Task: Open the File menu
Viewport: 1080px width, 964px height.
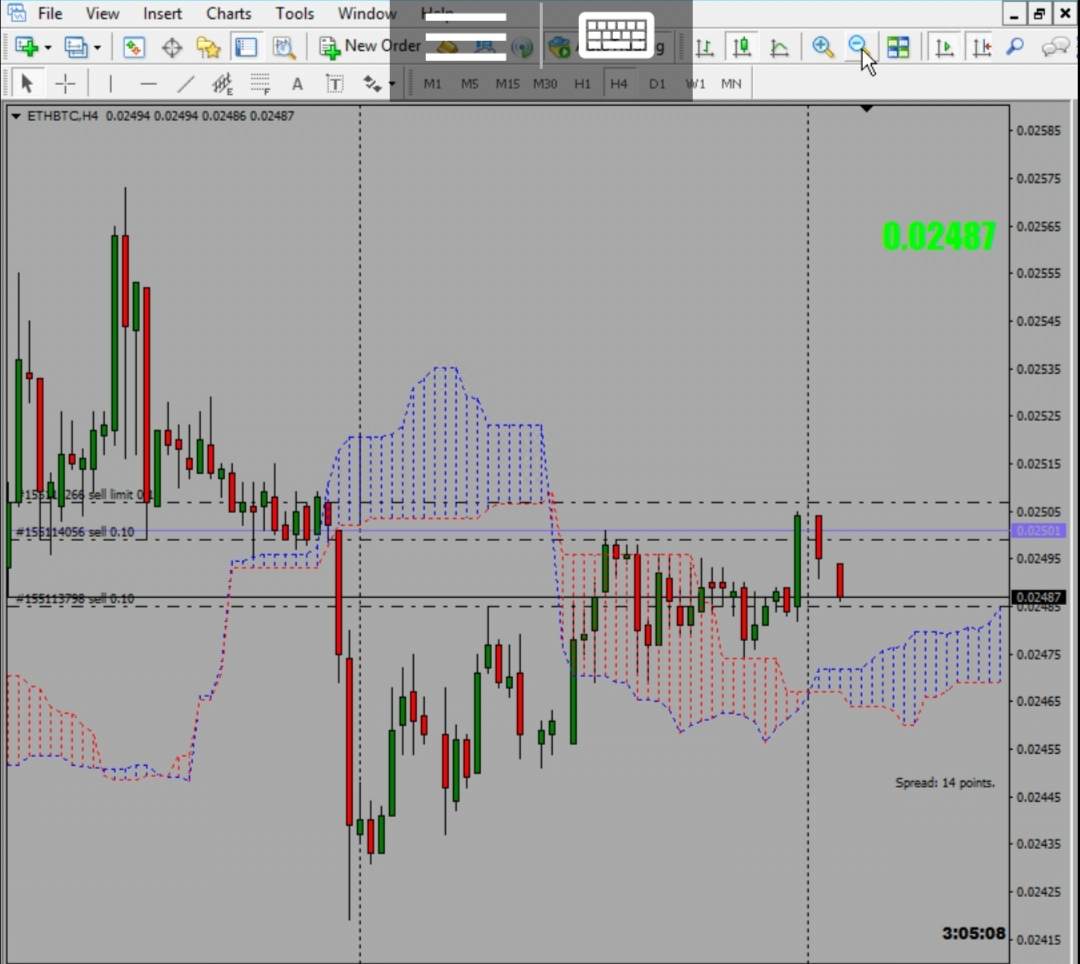Action: [50, 13]
